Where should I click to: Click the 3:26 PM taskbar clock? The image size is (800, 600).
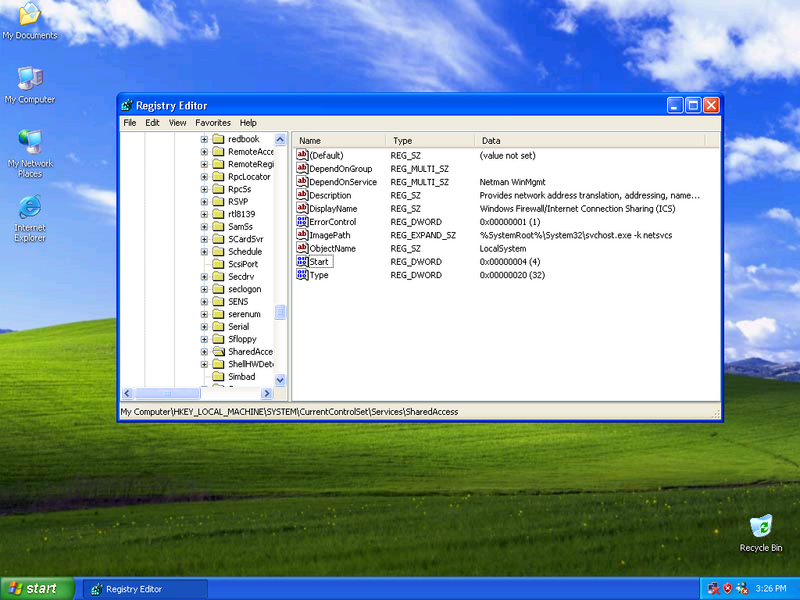pyautogui.click(x=771, y=589)
